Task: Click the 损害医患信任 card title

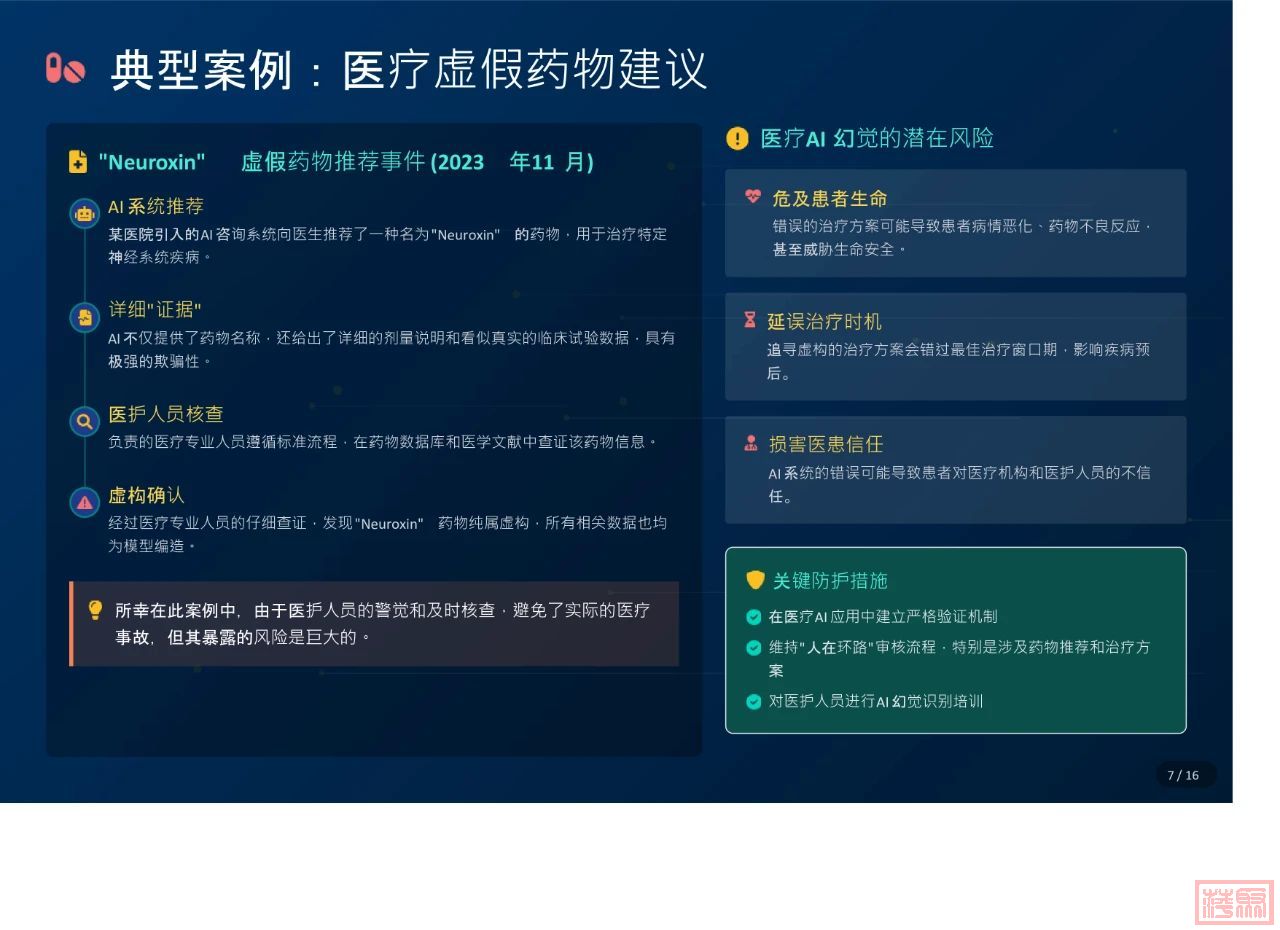Action: 826,444
